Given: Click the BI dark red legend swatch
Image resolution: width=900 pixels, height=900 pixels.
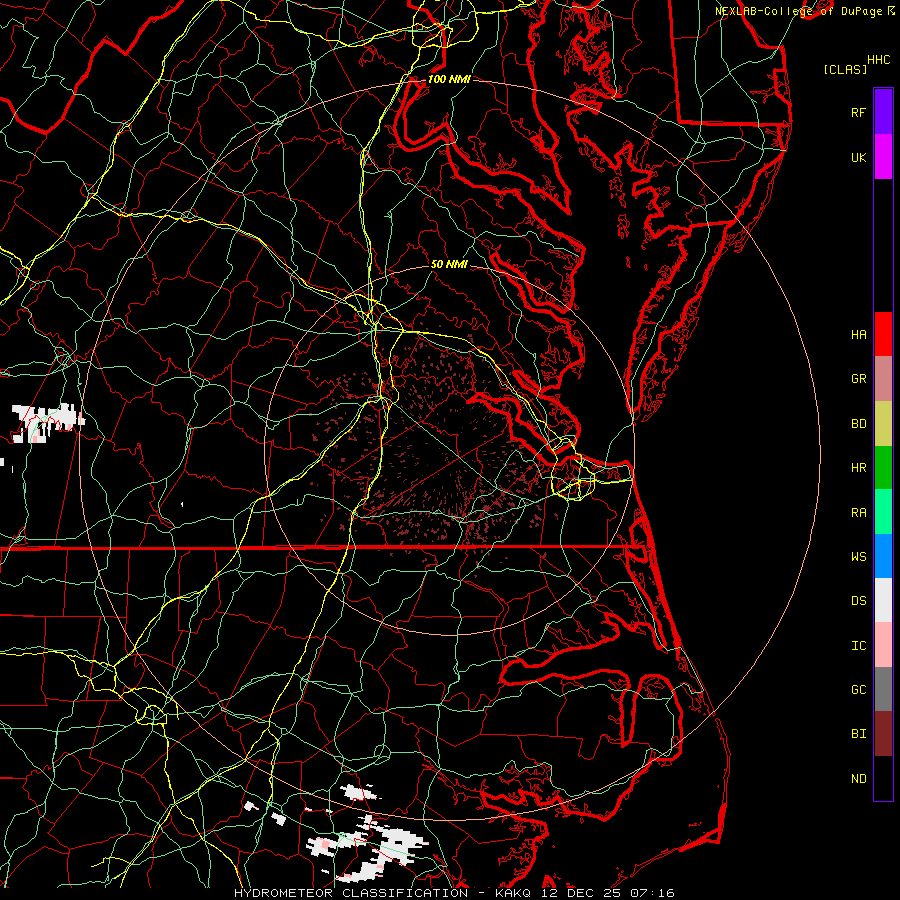Looking at the screenshot, I should pyautogui.click(x=883, y=734).
